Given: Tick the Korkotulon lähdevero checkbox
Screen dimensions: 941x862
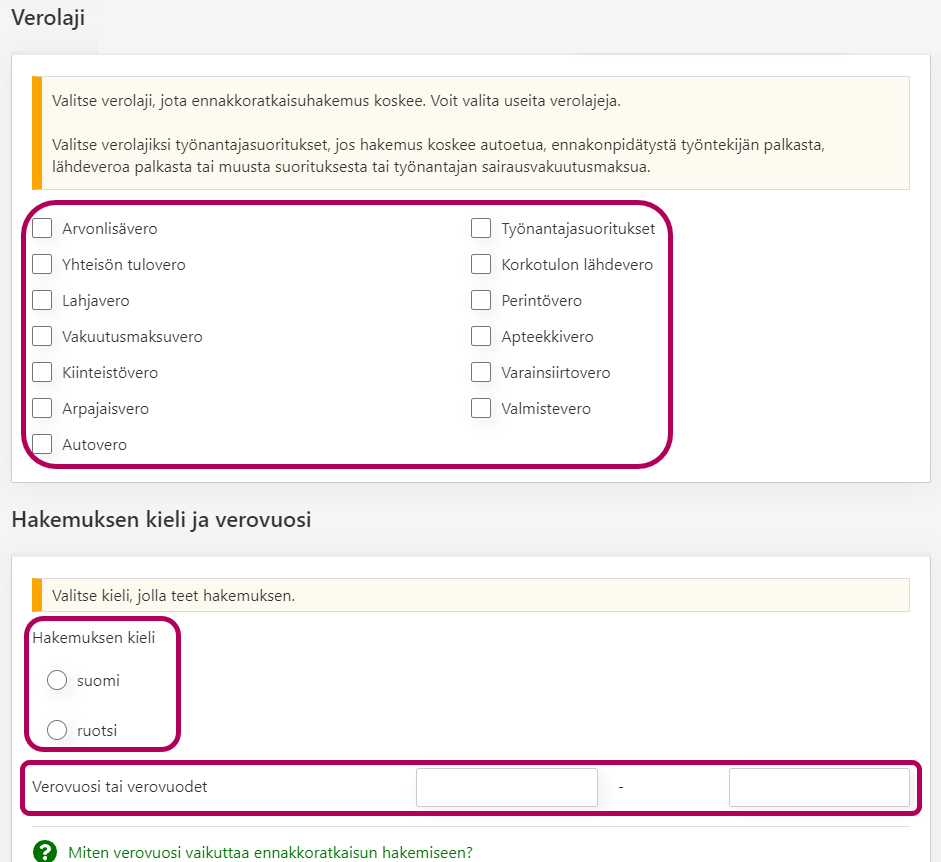Looking at the screenshot, I should 481,265.
